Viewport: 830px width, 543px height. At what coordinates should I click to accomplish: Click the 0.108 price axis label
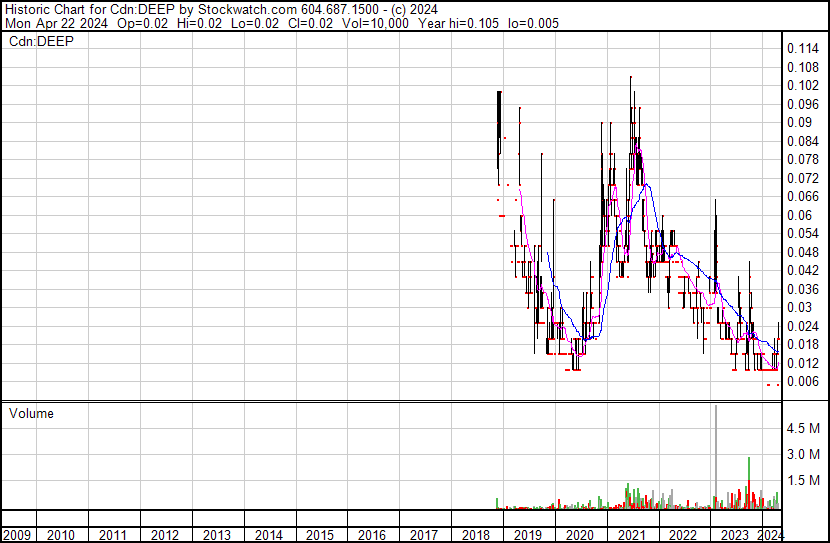coord(803,67)
